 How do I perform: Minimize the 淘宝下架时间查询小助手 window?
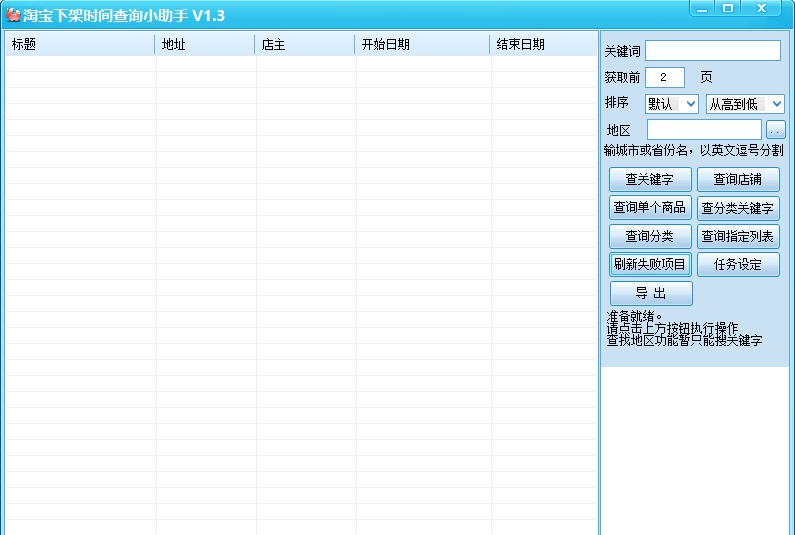point(702,9)
